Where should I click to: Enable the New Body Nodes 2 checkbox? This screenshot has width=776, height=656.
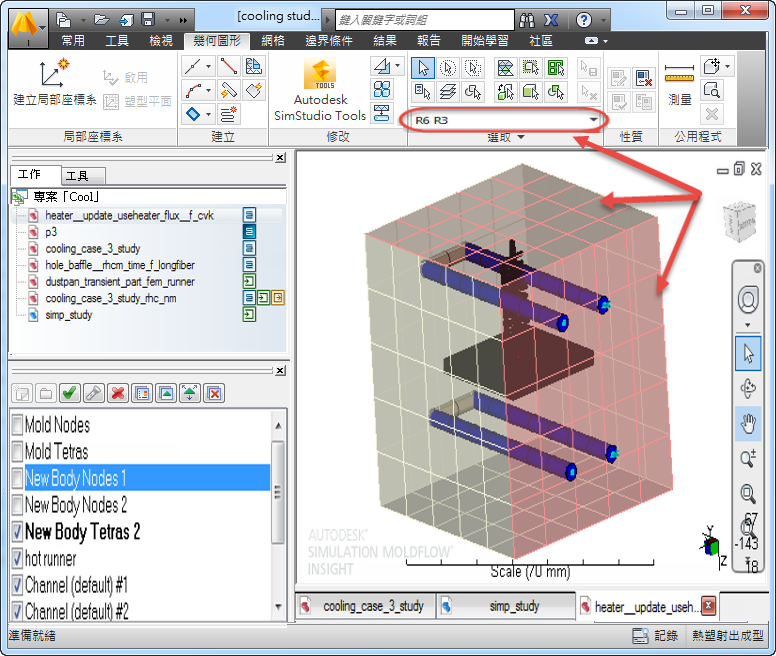click(18, 505)
